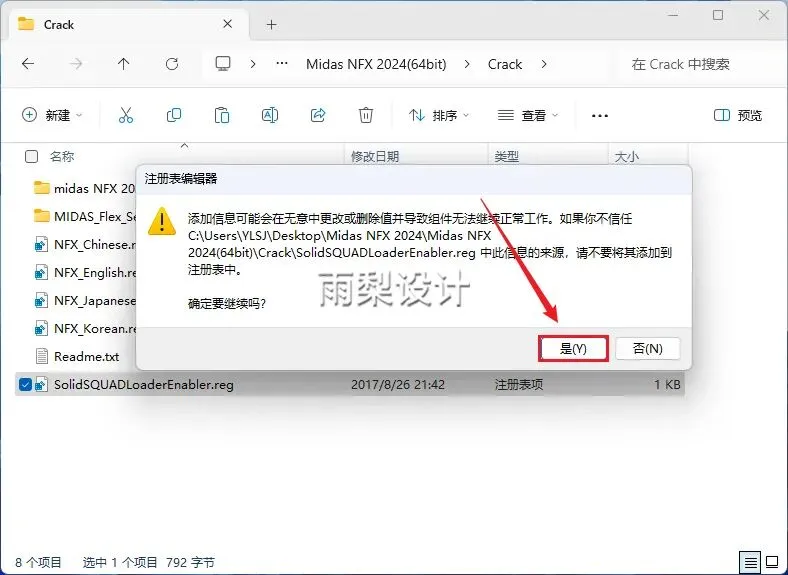
Task: Click the 注册表编辑器 dialog title bar
Action: tap(413, 179)
